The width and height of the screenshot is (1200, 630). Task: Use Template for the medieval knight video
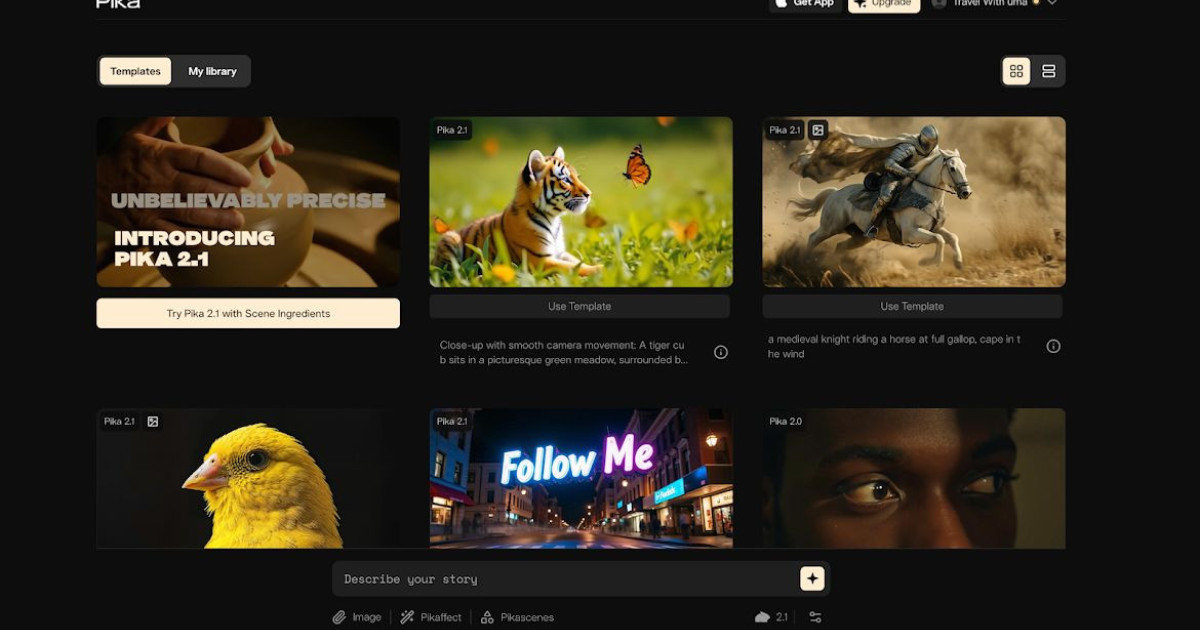pos(912,306)
